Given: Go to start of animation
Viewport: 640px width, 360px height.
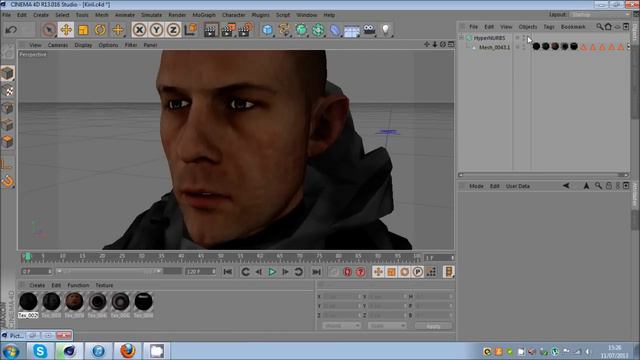Looking at the screenshot, I should click(228, 272).
